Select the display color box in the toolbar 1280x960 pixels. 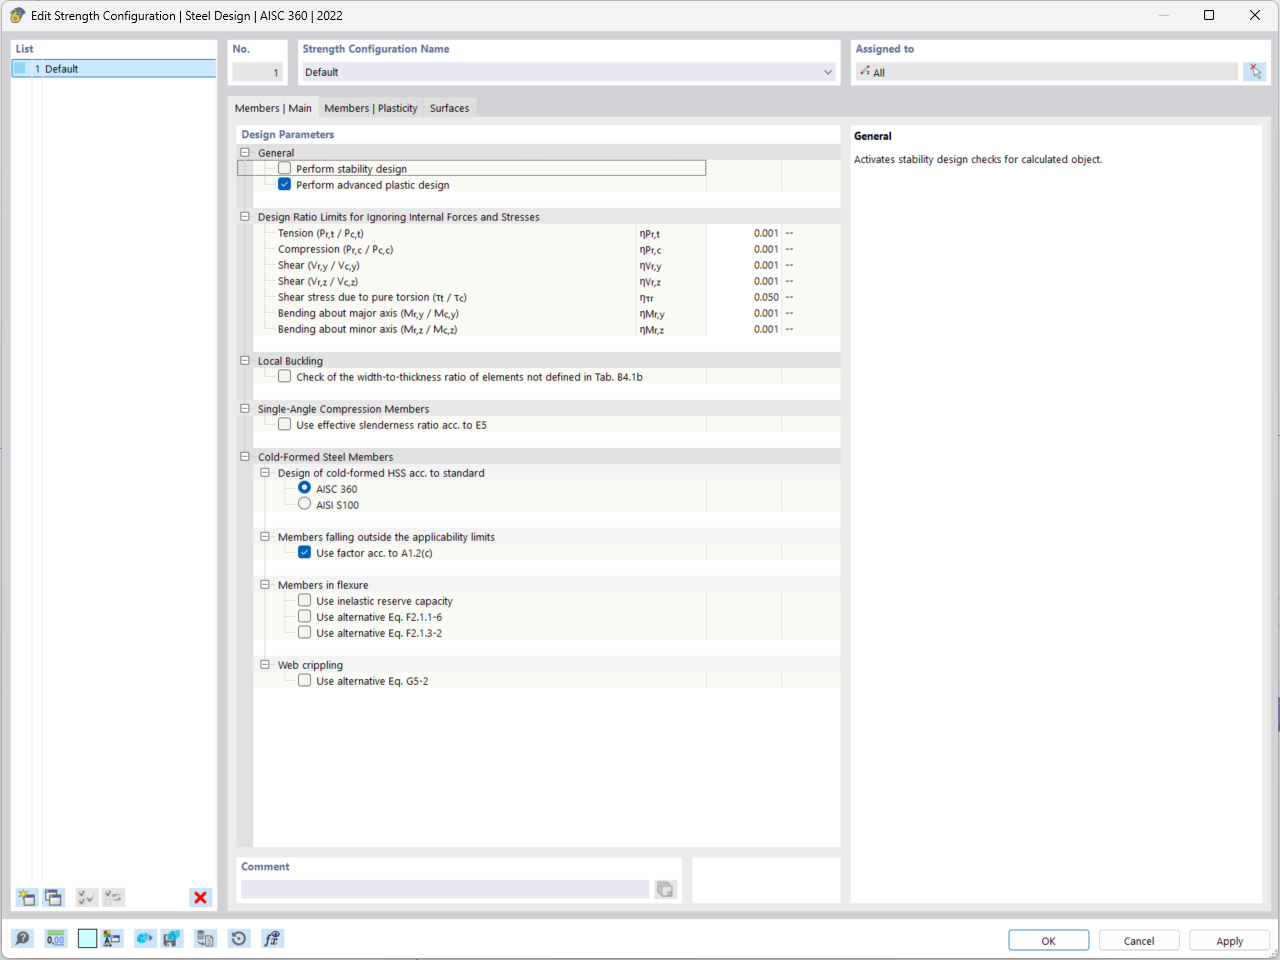pyautogui.click(x=87, y=938)
